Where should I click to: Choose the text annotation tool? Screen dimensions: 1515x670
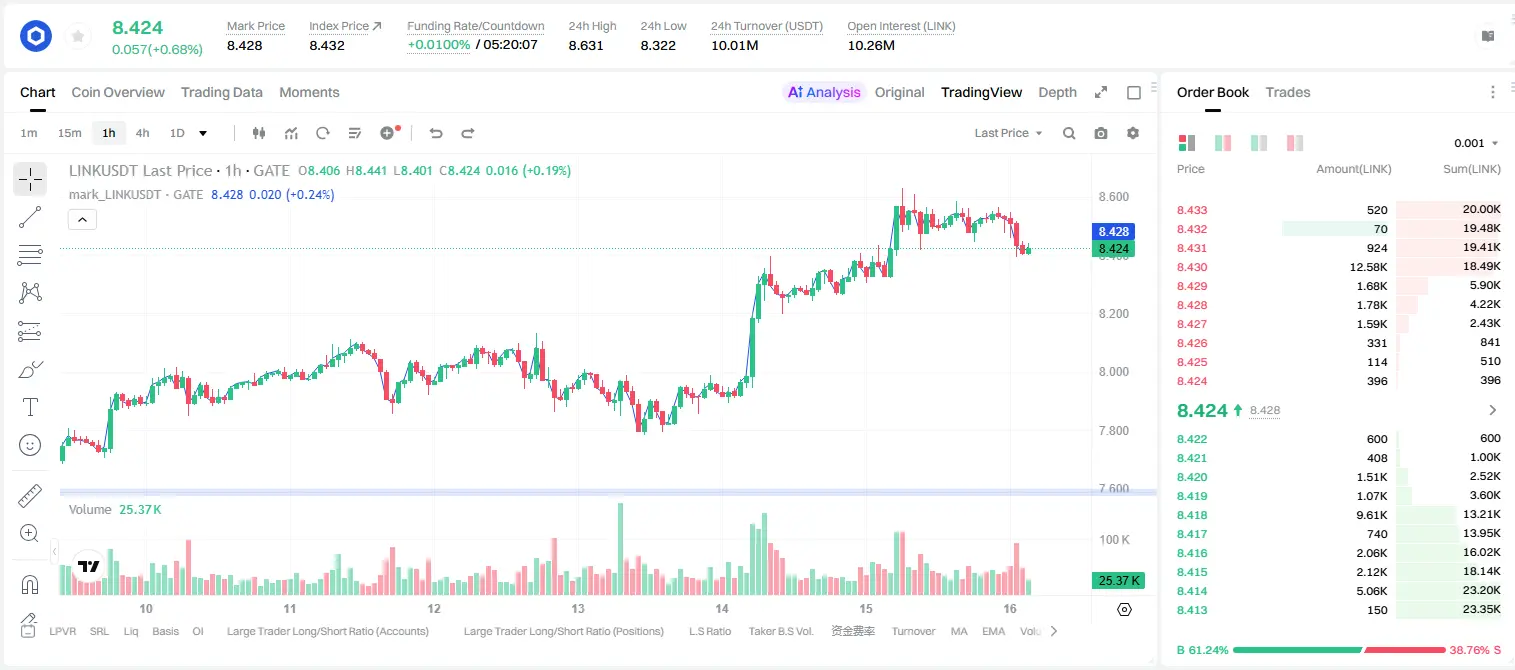30,407
